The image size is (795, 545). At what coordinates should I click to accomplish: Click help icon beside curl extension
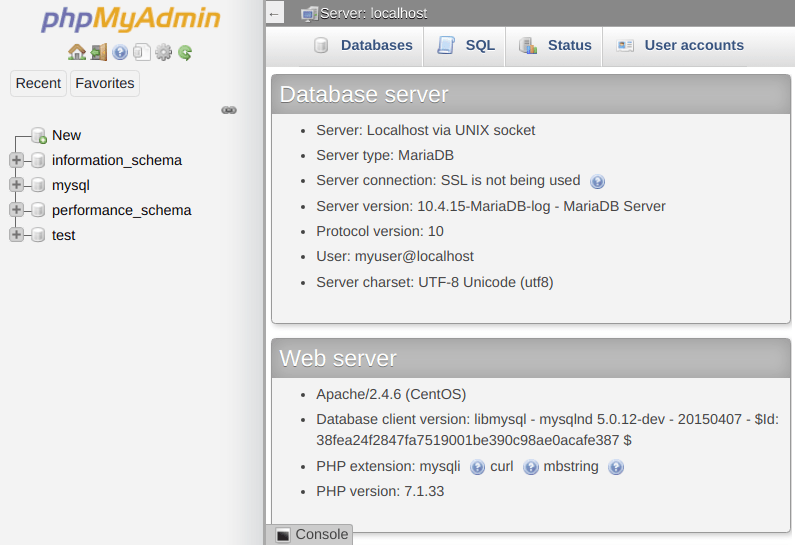[530, 467]
